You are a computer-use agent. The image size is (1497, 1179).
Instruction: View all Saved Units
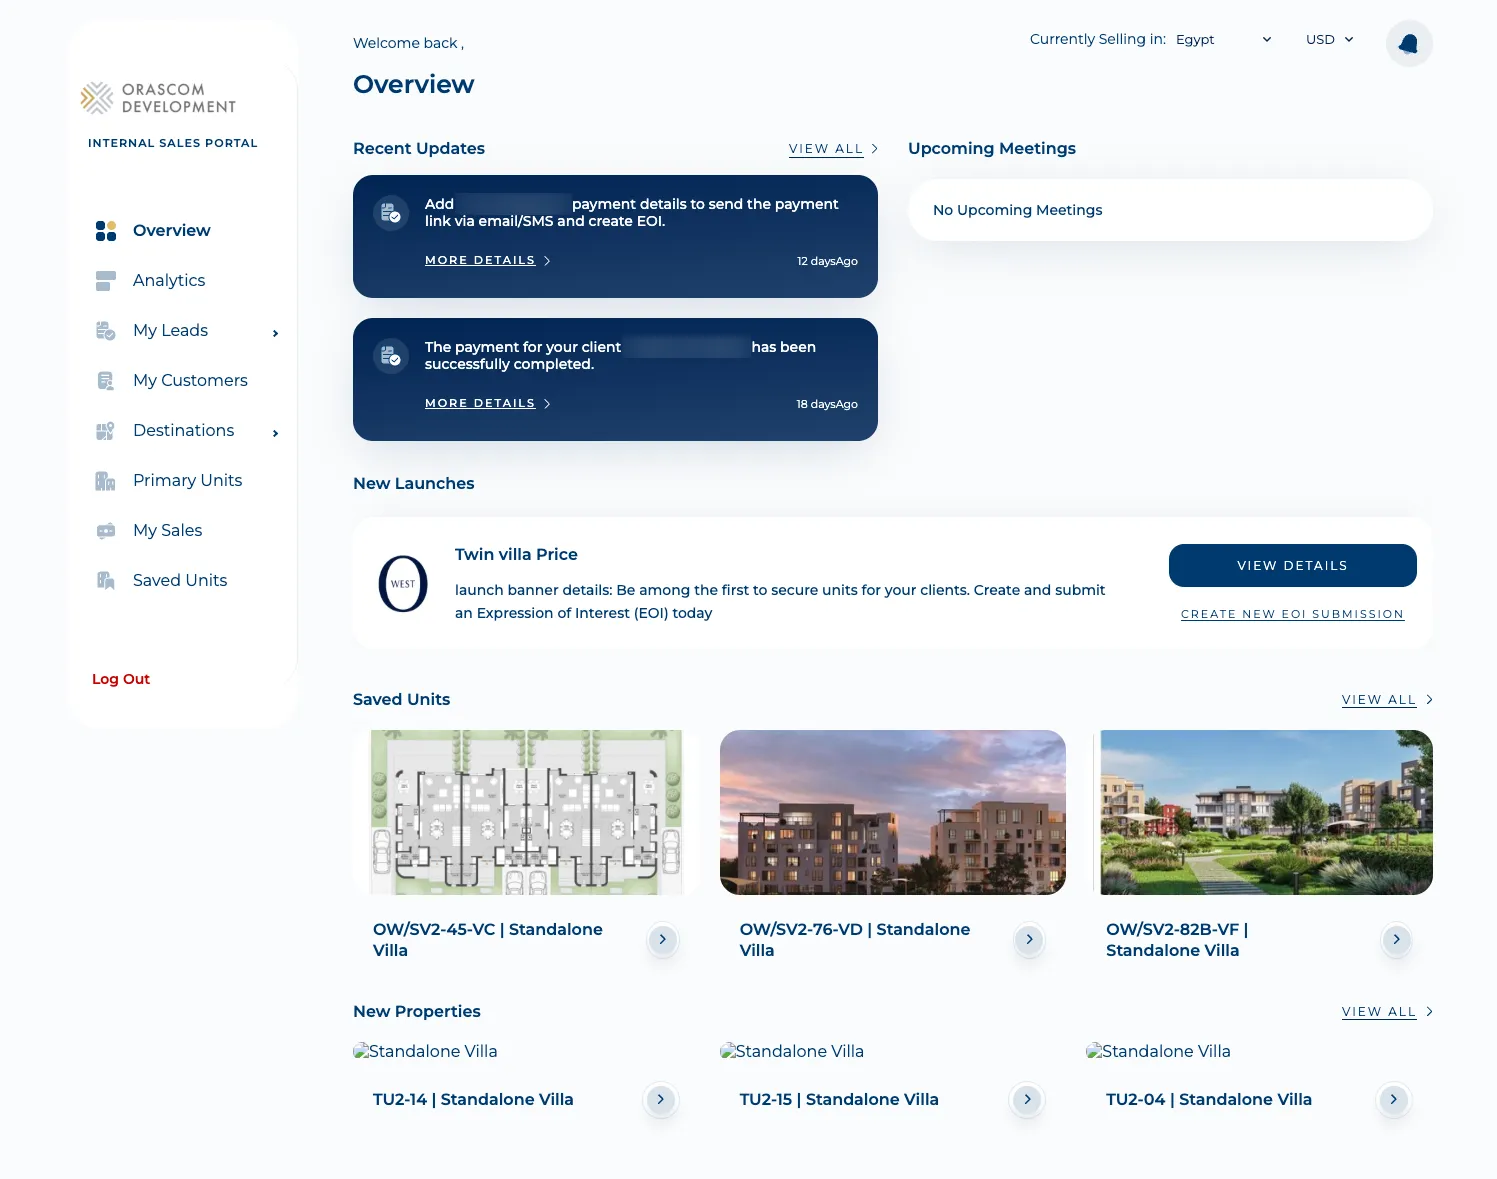(1387, 700)
